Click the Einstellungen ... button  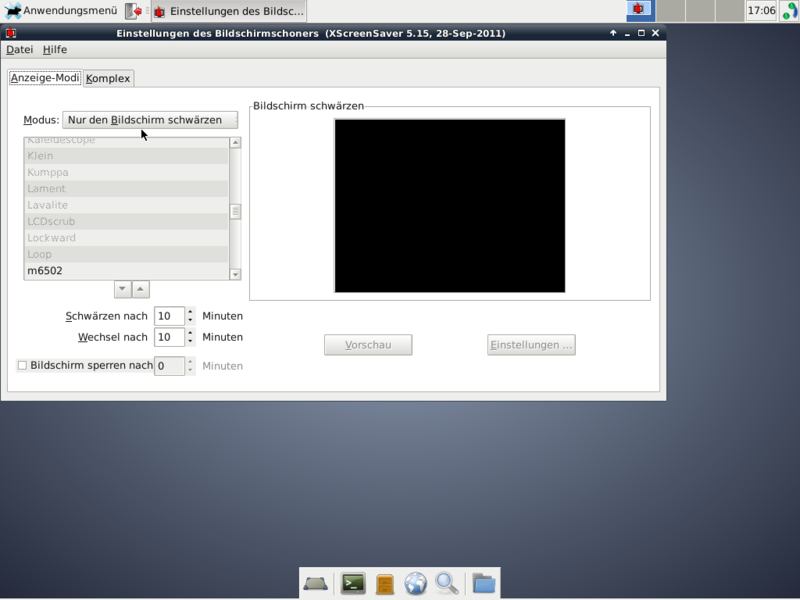tap(531, 345)
